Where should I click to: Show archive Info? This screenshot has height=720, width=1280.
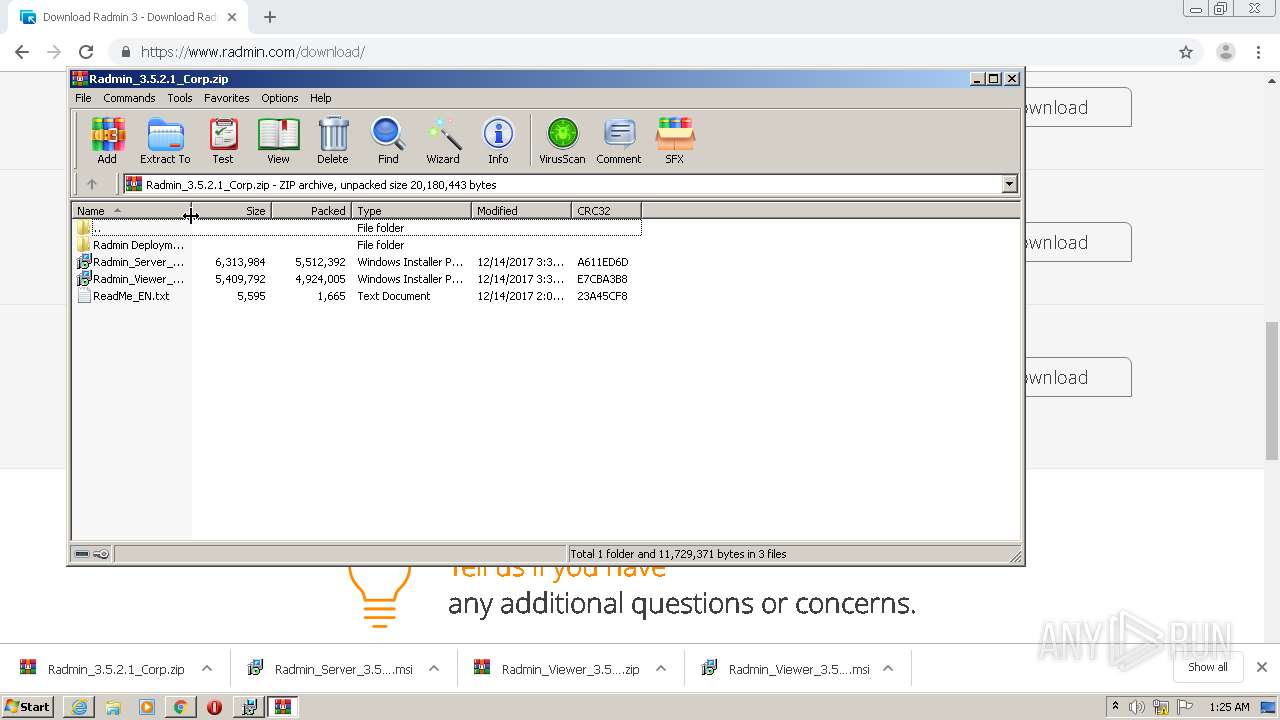498,140
